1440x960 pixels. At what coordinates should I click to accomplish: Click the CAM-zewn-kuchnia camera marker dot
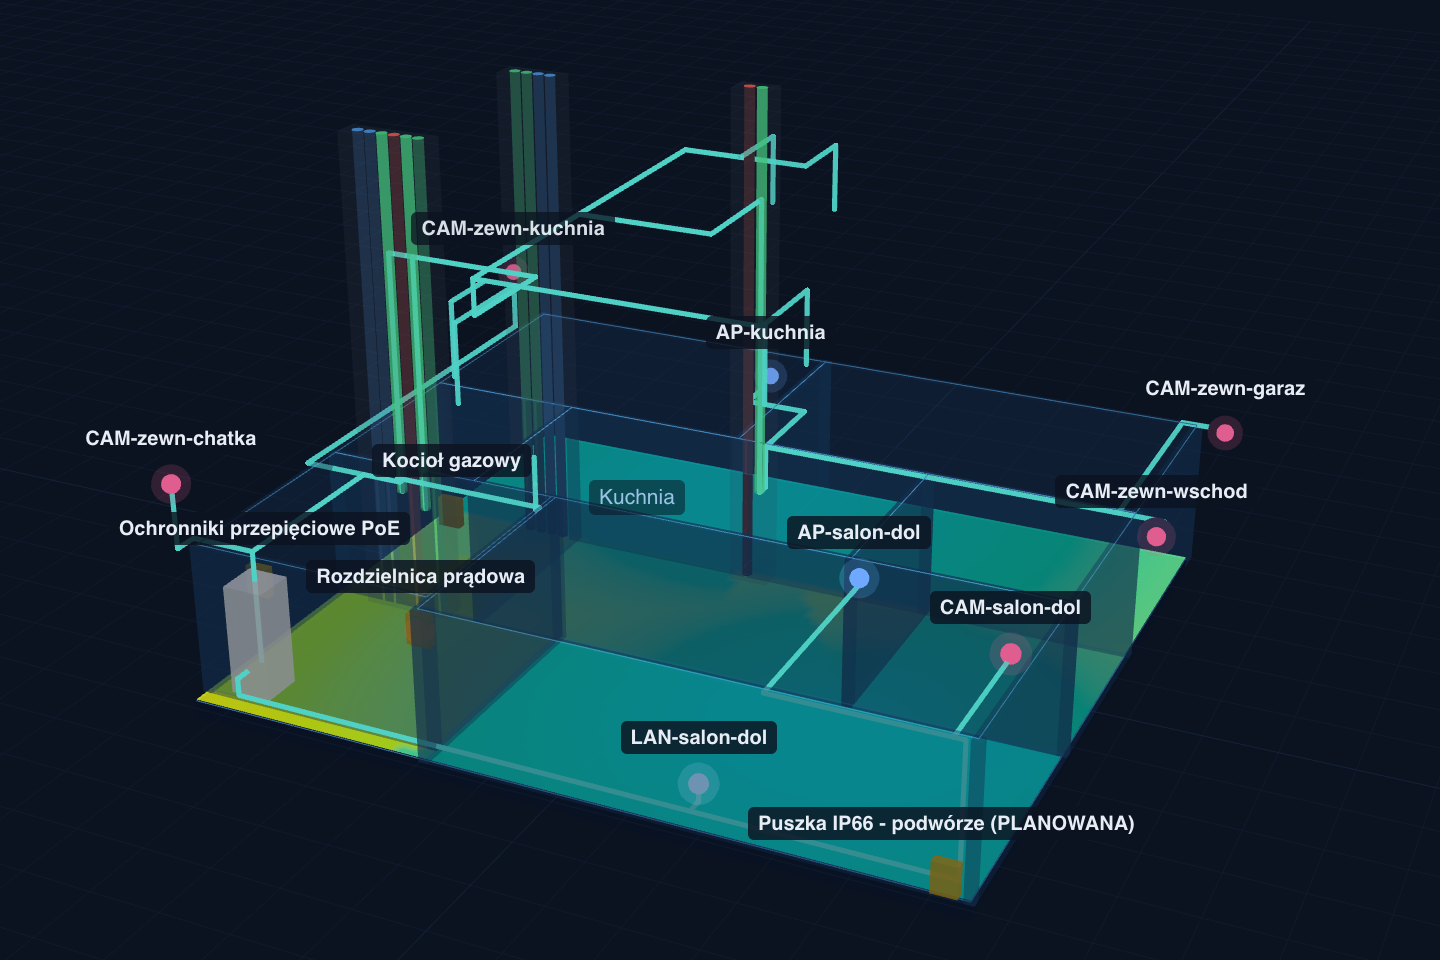(513, 271)
